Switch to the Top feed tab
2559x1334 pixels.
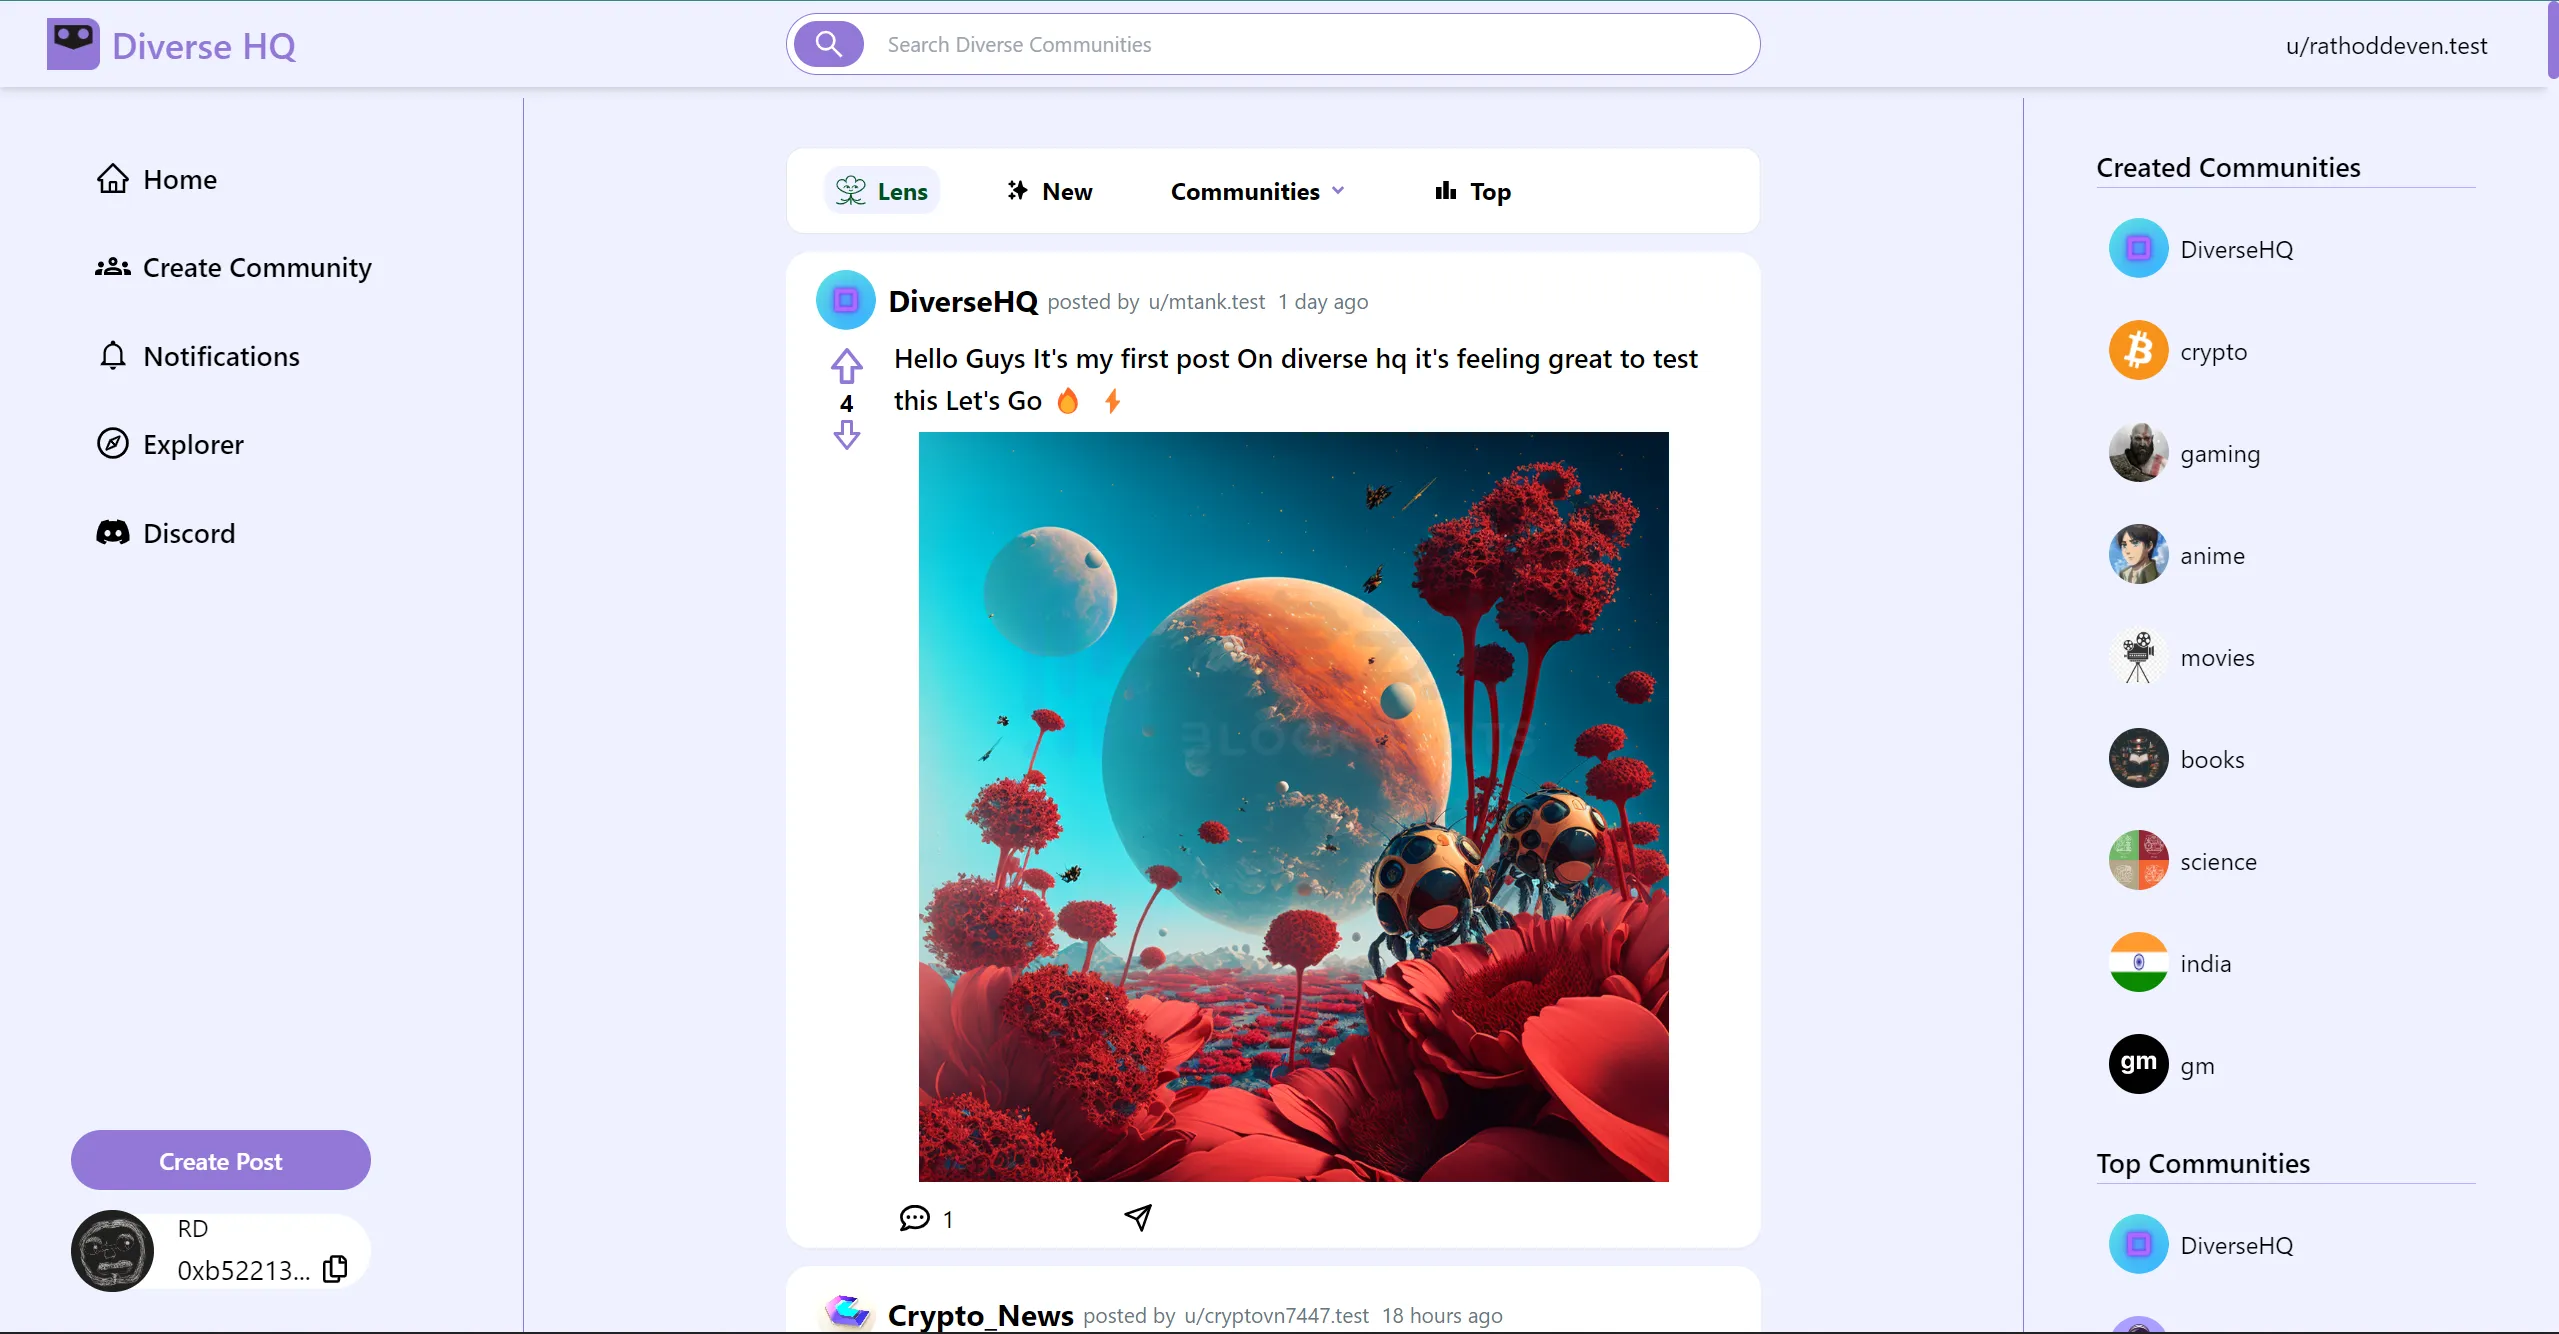tap(1472, 191)
